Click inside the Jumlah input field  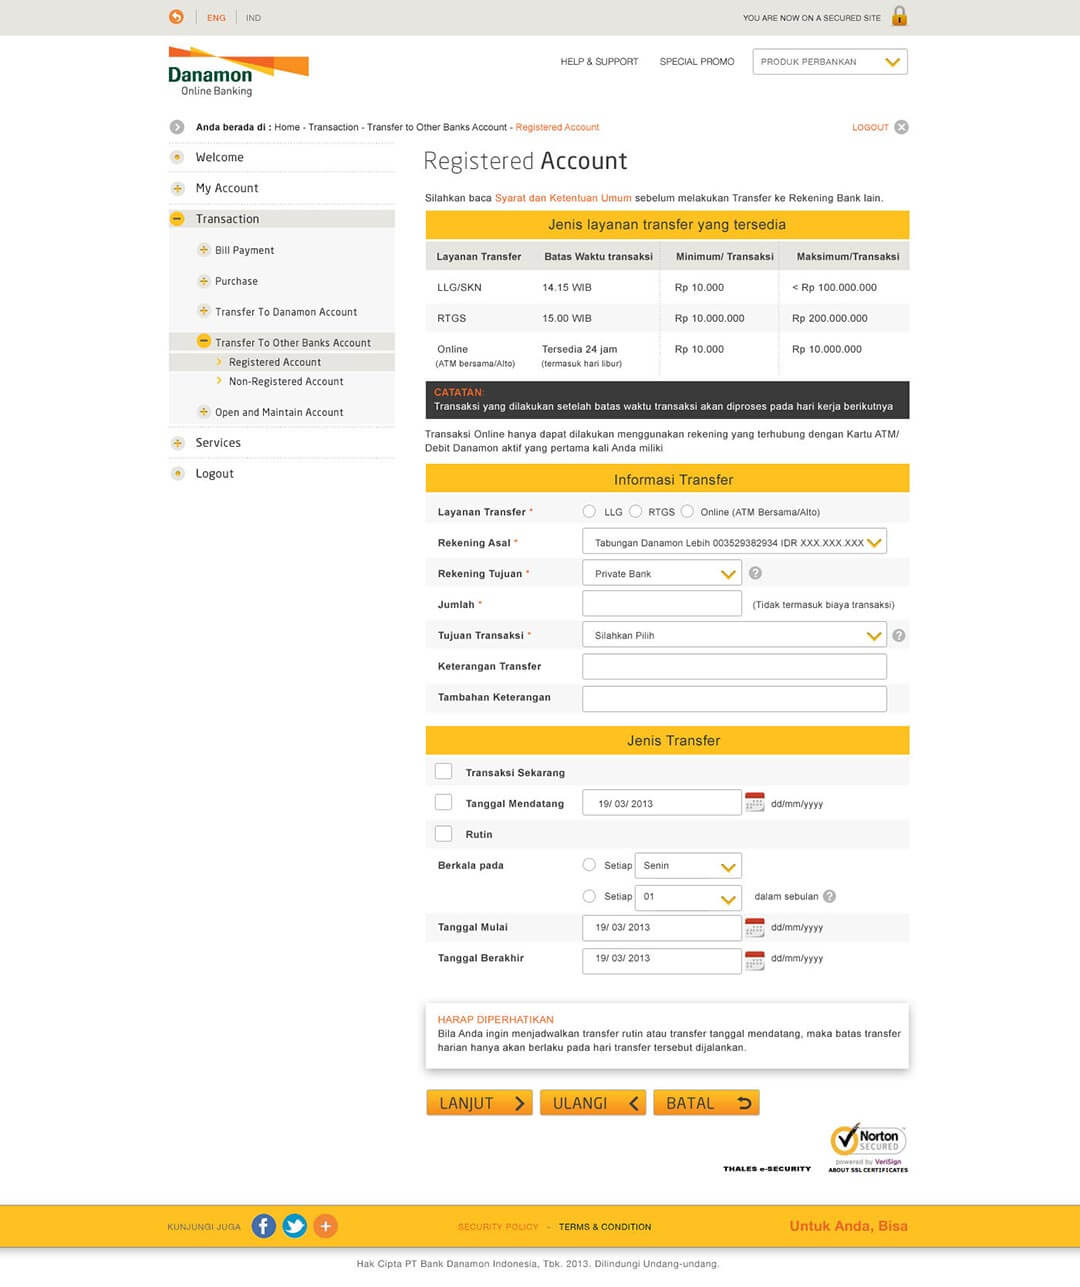tap(661, 603)
